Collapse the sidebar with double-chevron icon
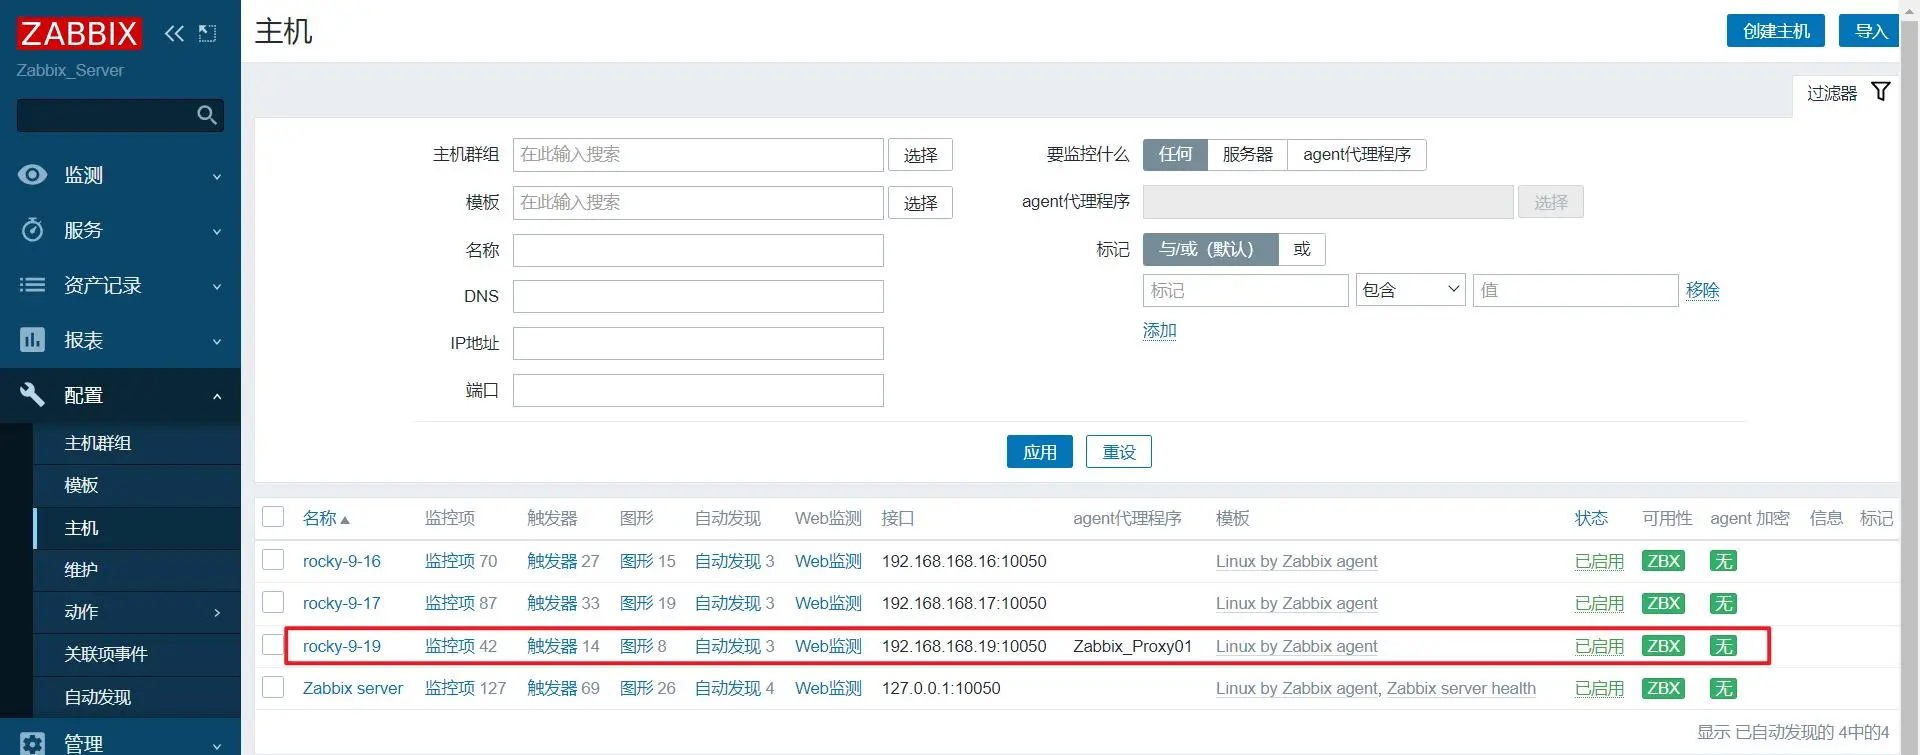 174,33
